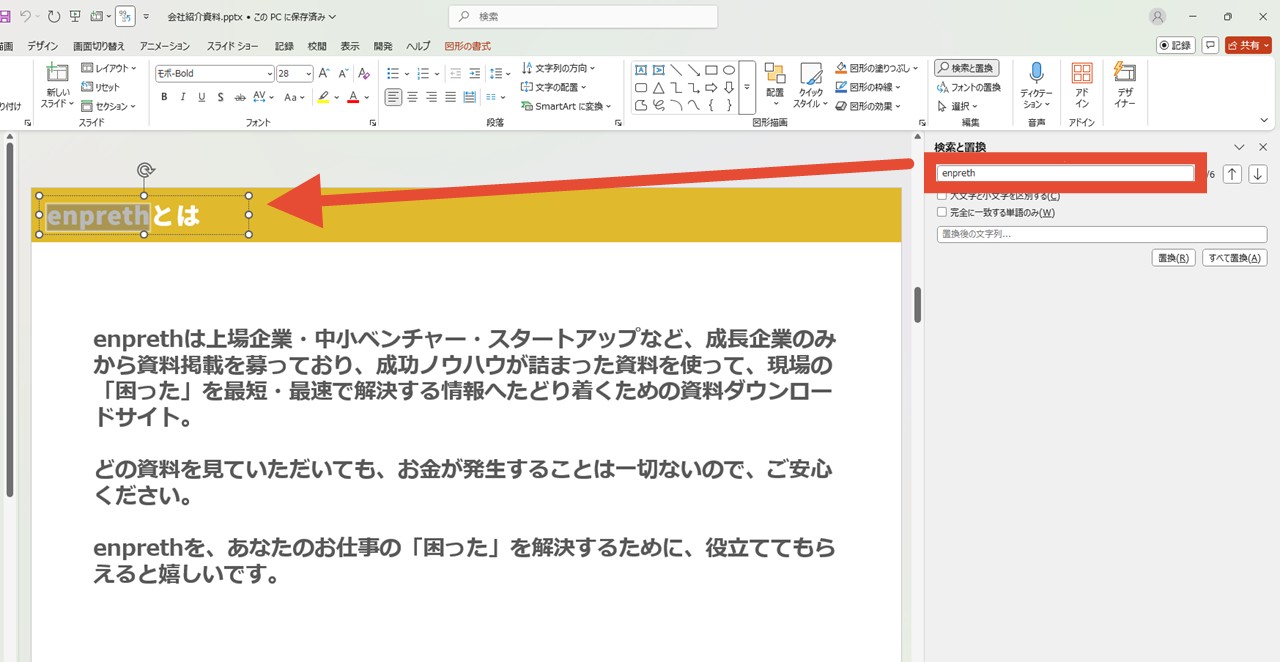Apply text shadow (S) formatting
This screenshot has height=662, width=1280.
[x=220, y=97]
